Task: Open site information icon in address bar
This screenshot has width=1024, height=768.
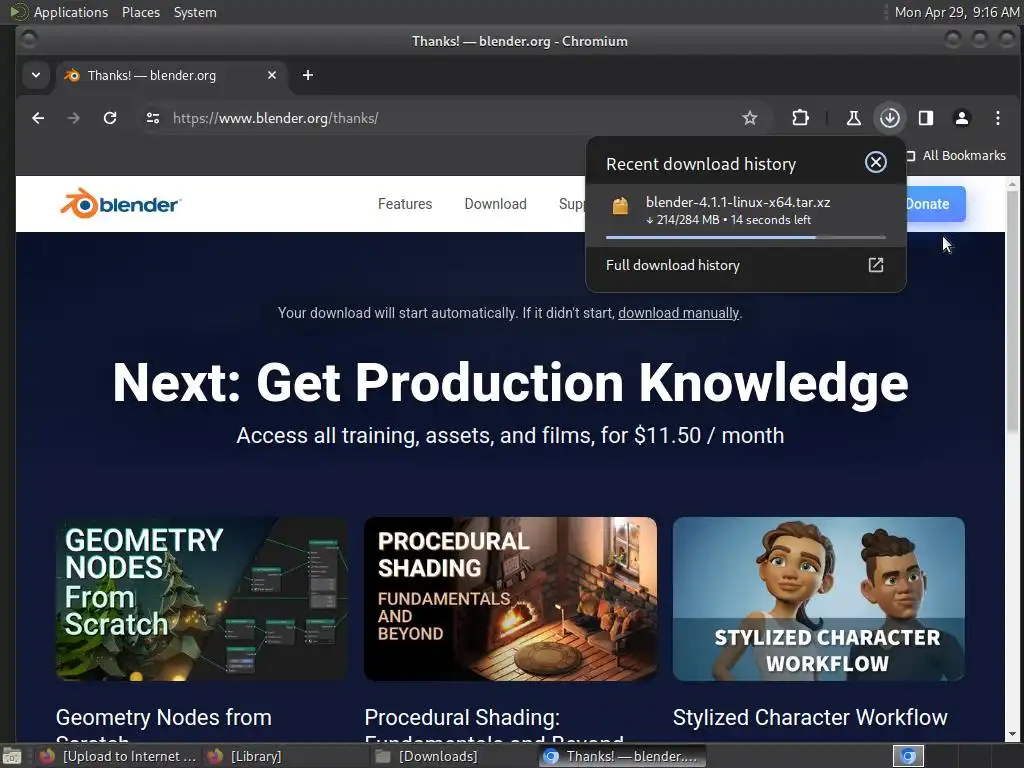Action: [153, 118]
